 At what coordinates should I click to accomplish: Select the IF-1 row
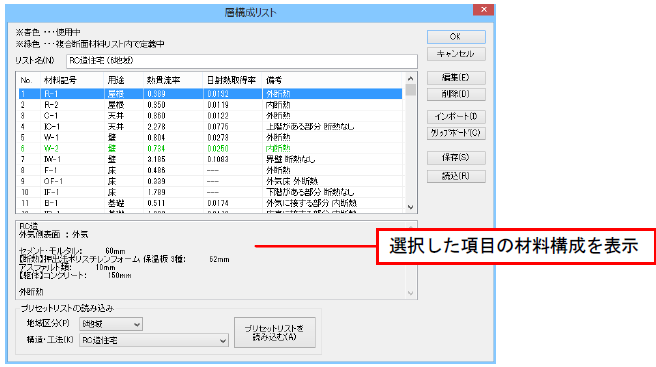pyautogui.click(x=210, y=192)
